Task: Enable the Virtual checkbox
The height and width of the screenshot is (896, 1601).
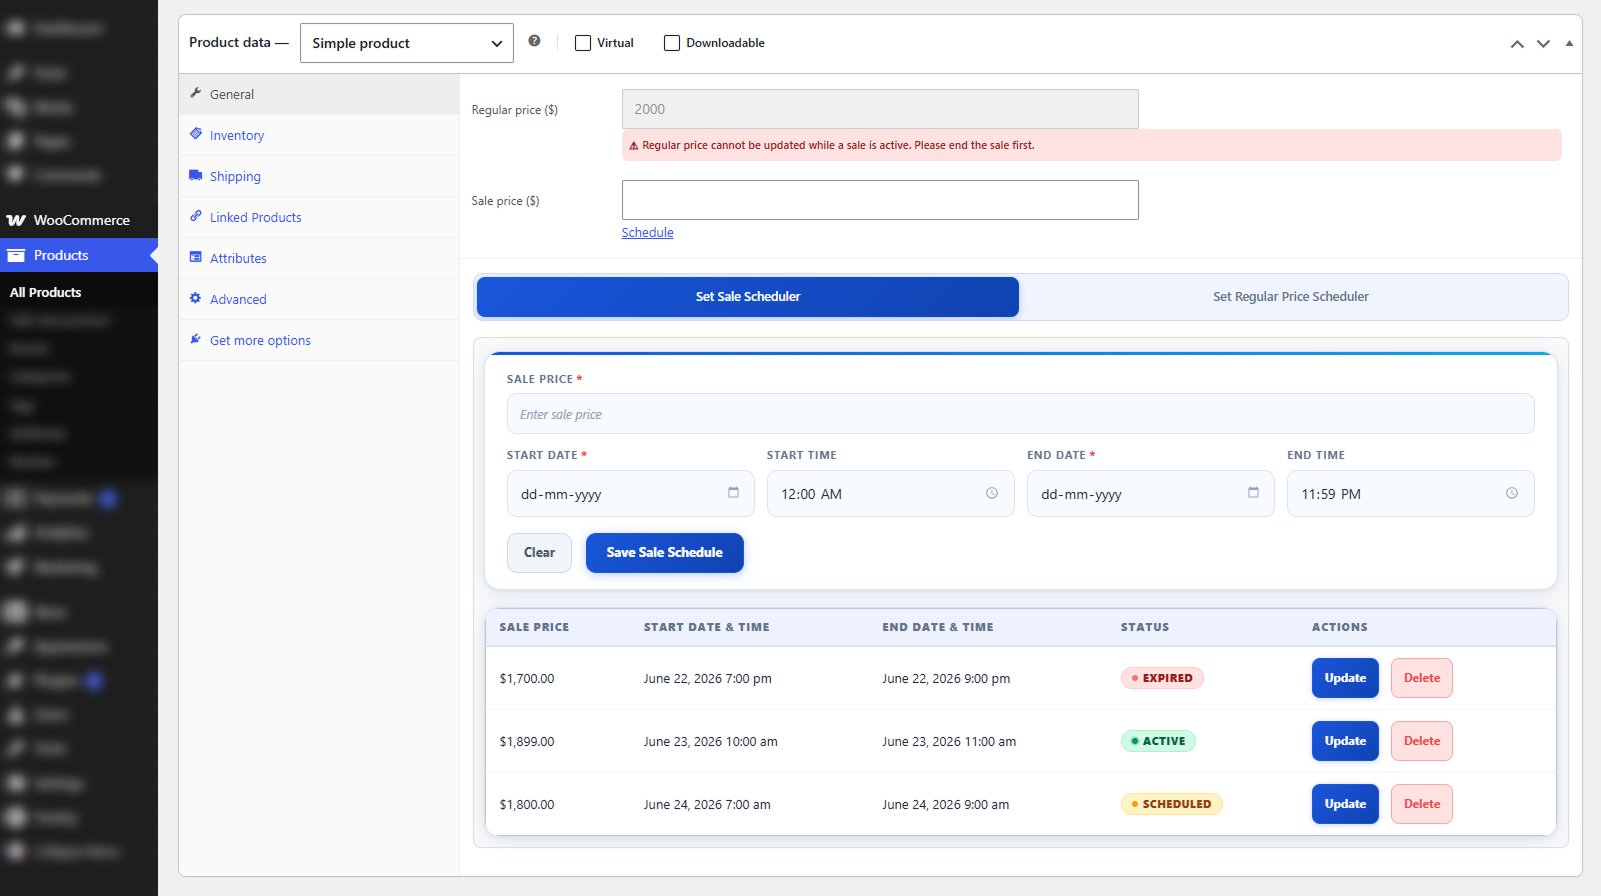Action: pyautogui.click(x=583, y=43)
